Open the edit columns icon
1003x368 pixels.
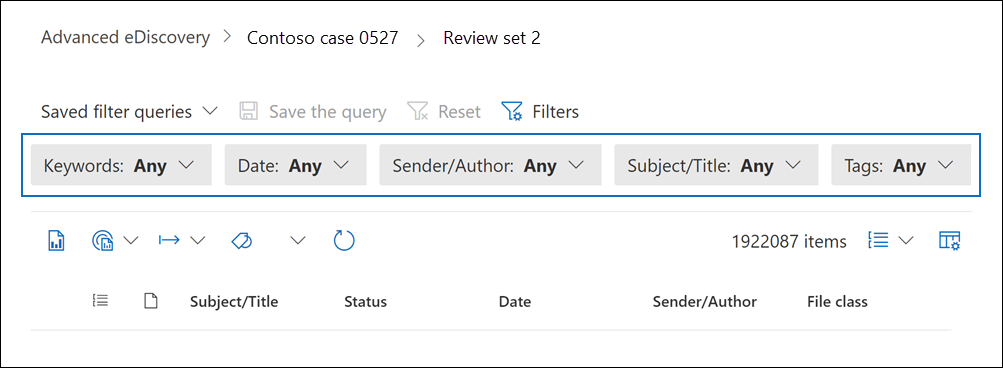[x=950, y=241]
